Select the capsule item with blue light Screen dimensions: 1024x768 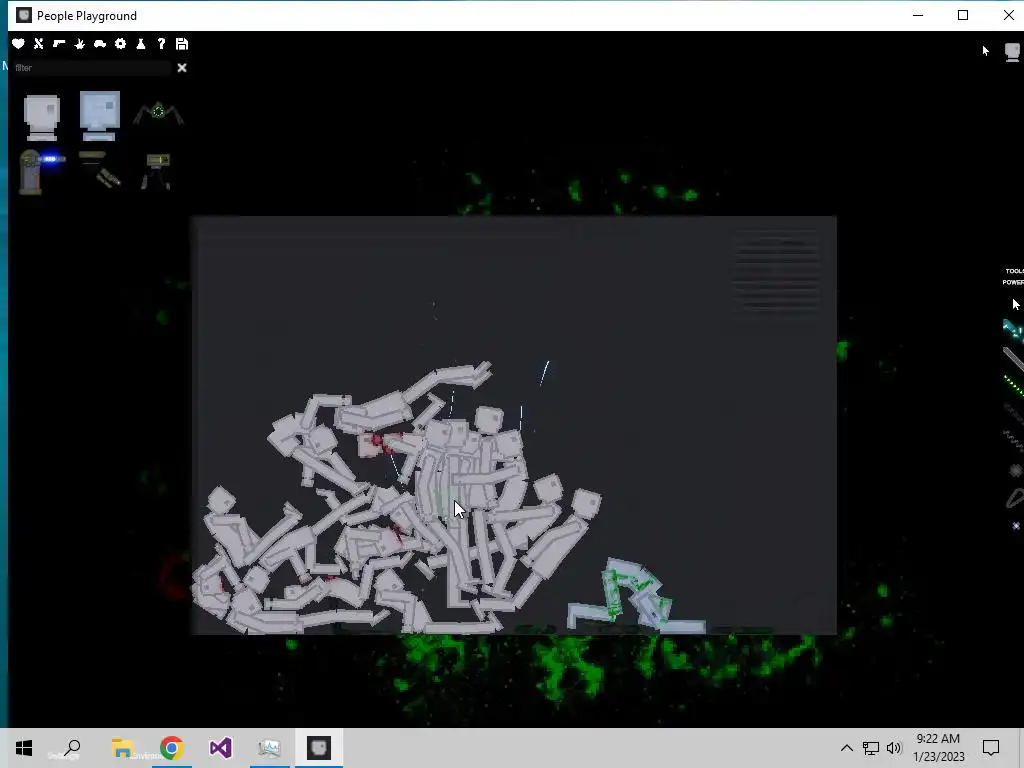click(41, 171)
